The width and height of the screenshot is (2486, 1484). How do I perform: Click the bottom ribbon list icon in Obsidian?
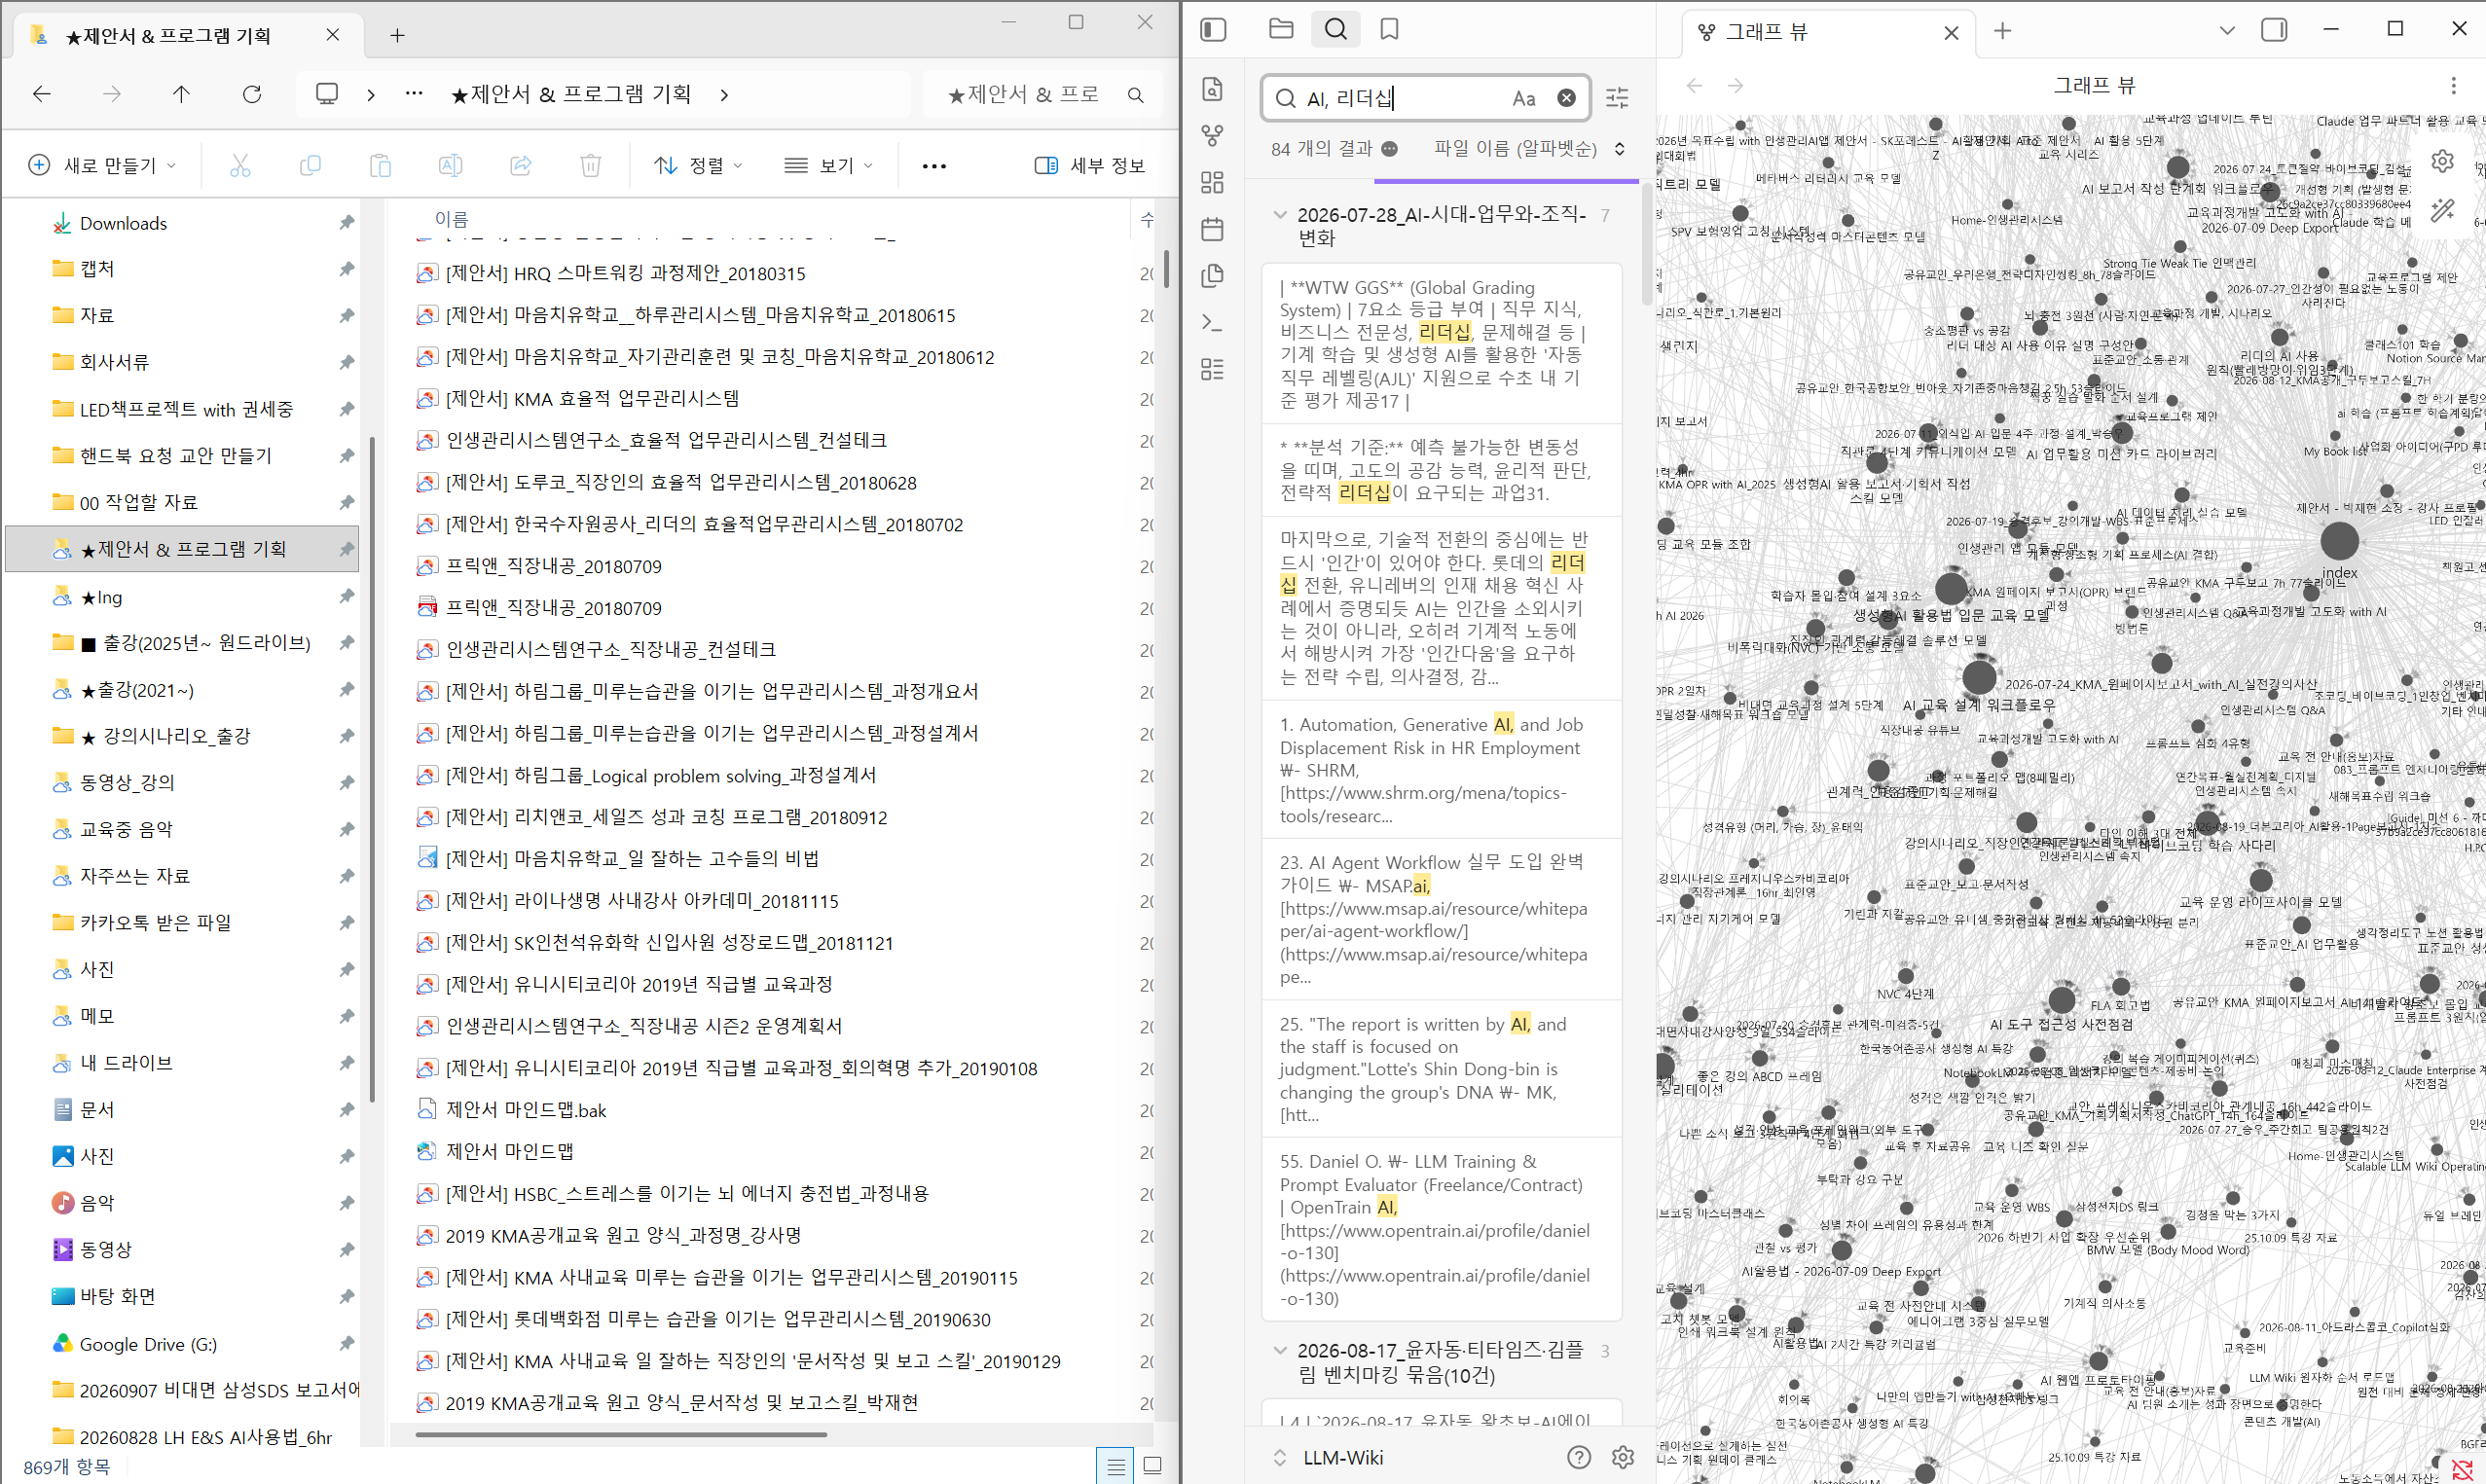pos(1212,370)
